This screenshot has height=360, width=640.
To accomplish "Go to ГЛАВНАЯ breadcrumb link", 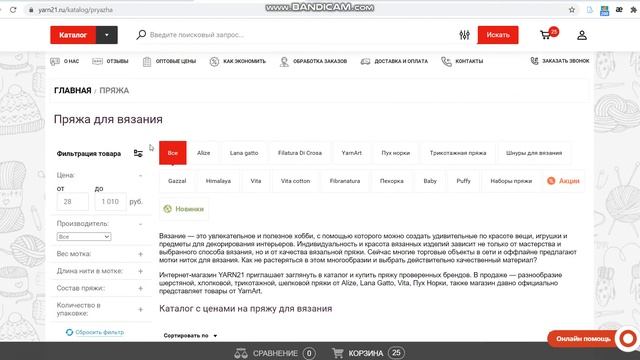I will pyautogui.click(x=73, y=91).
